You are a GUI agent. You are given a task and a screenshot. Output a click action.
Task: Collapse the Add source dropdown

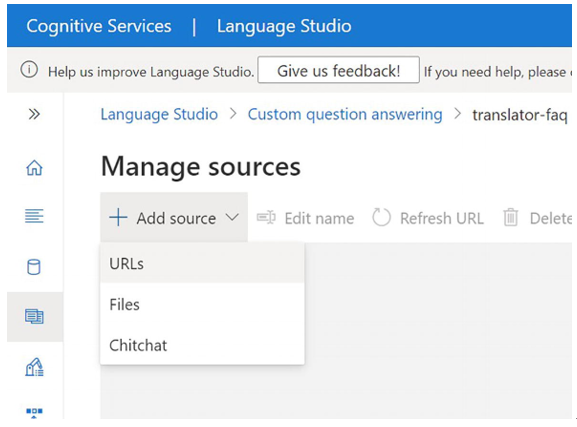pyautogui.click(x=174, y=218)
